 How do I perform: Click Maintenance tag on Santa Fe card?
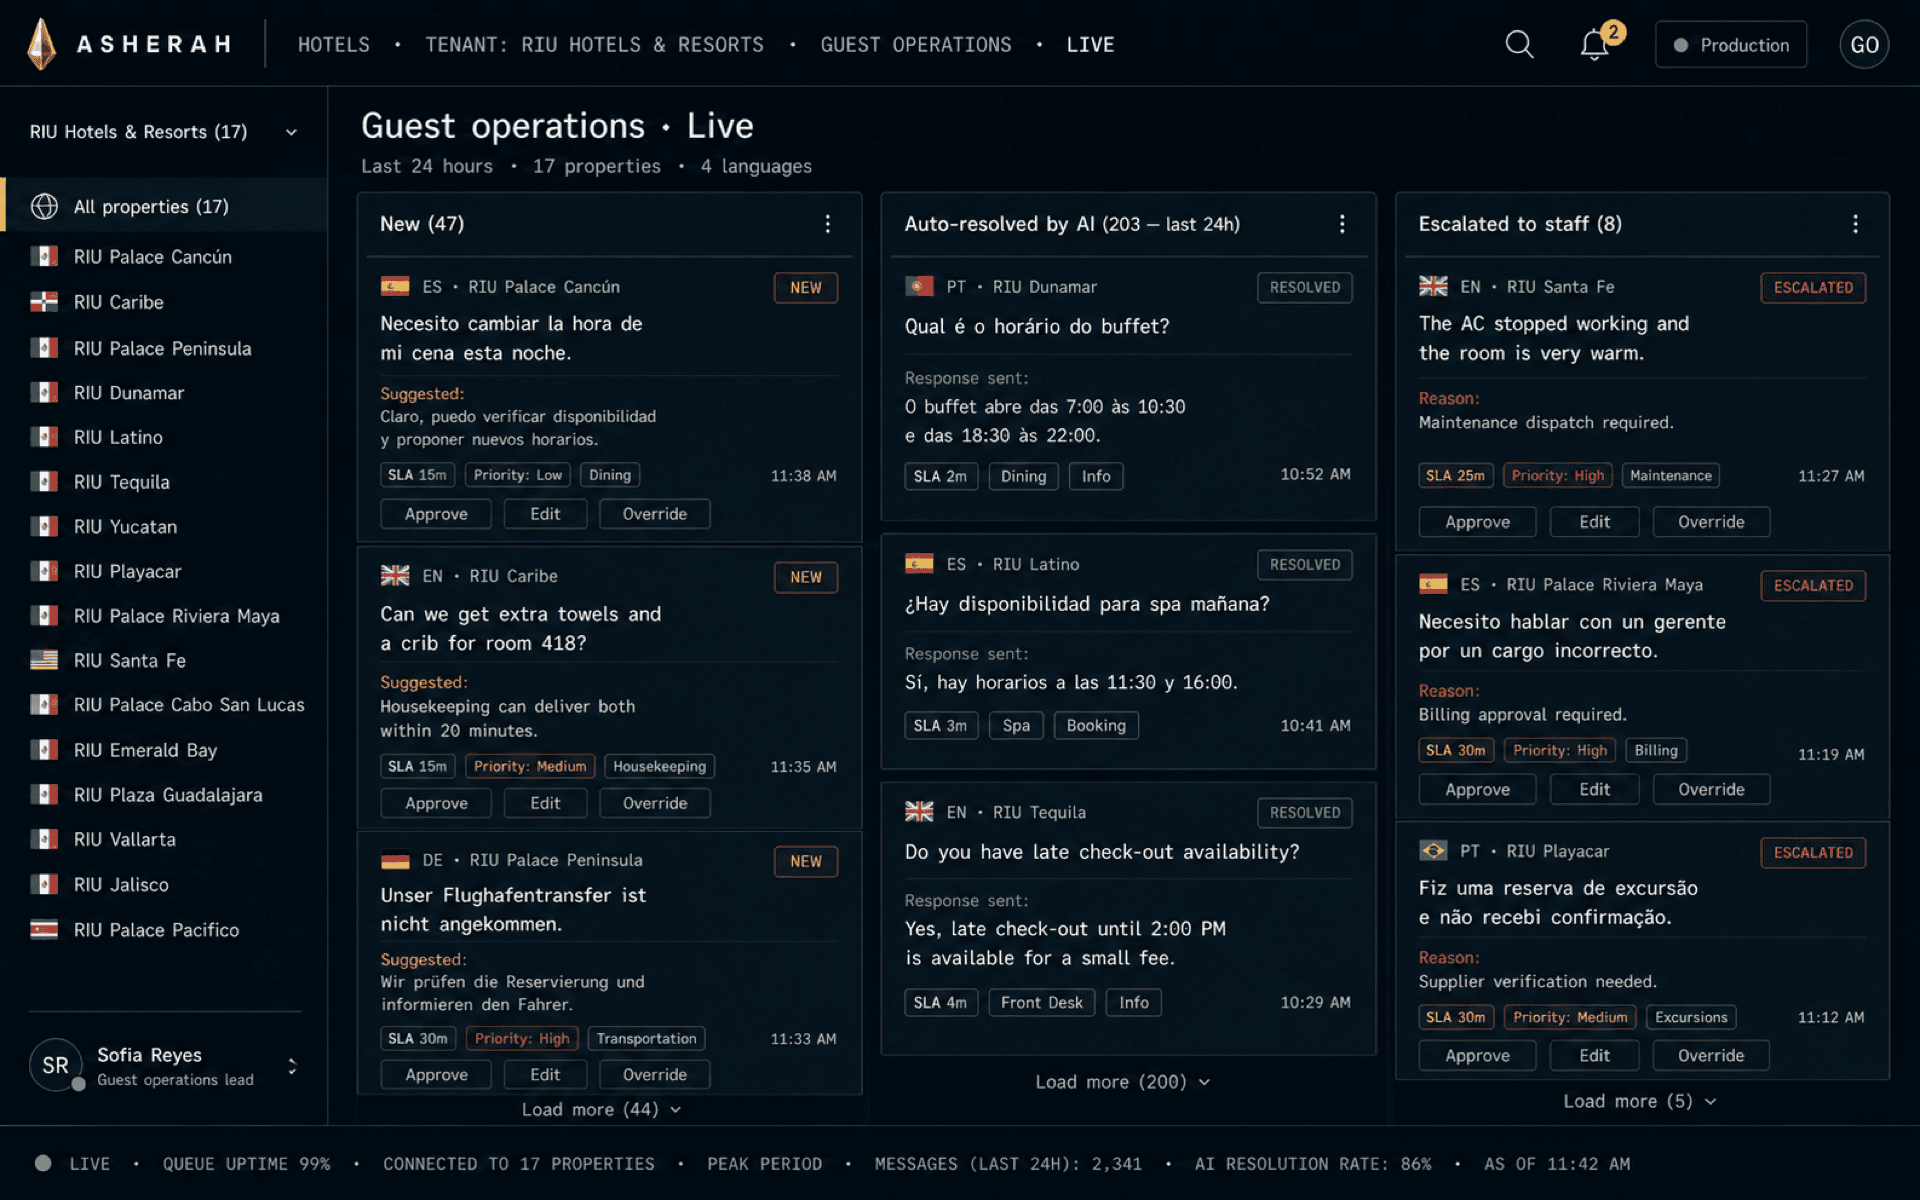(1671, 476)
